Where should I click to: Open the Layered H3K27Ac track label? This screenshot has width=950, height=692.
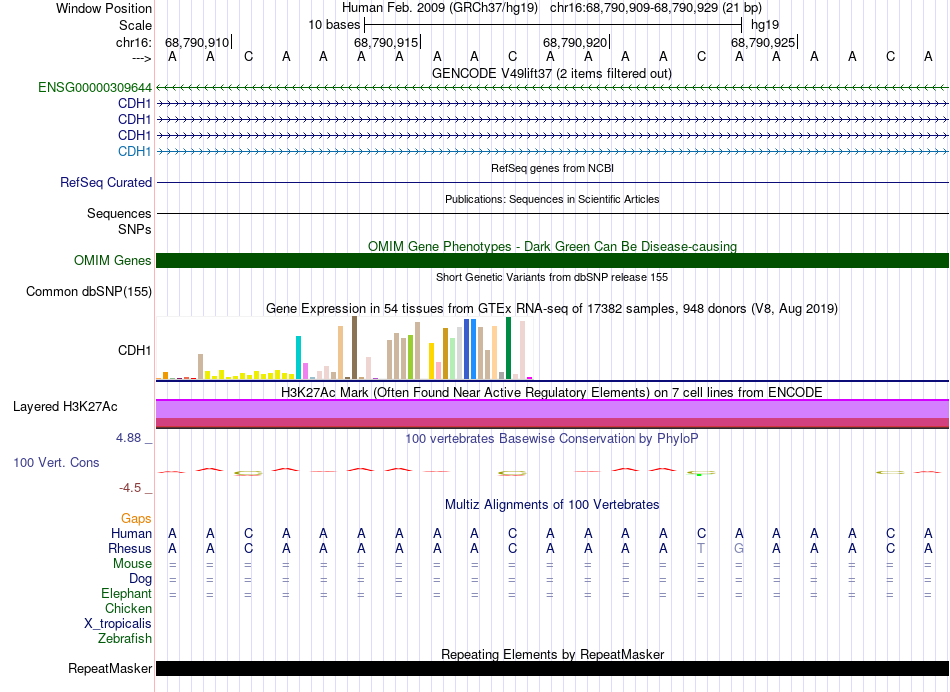click(65, 407)
